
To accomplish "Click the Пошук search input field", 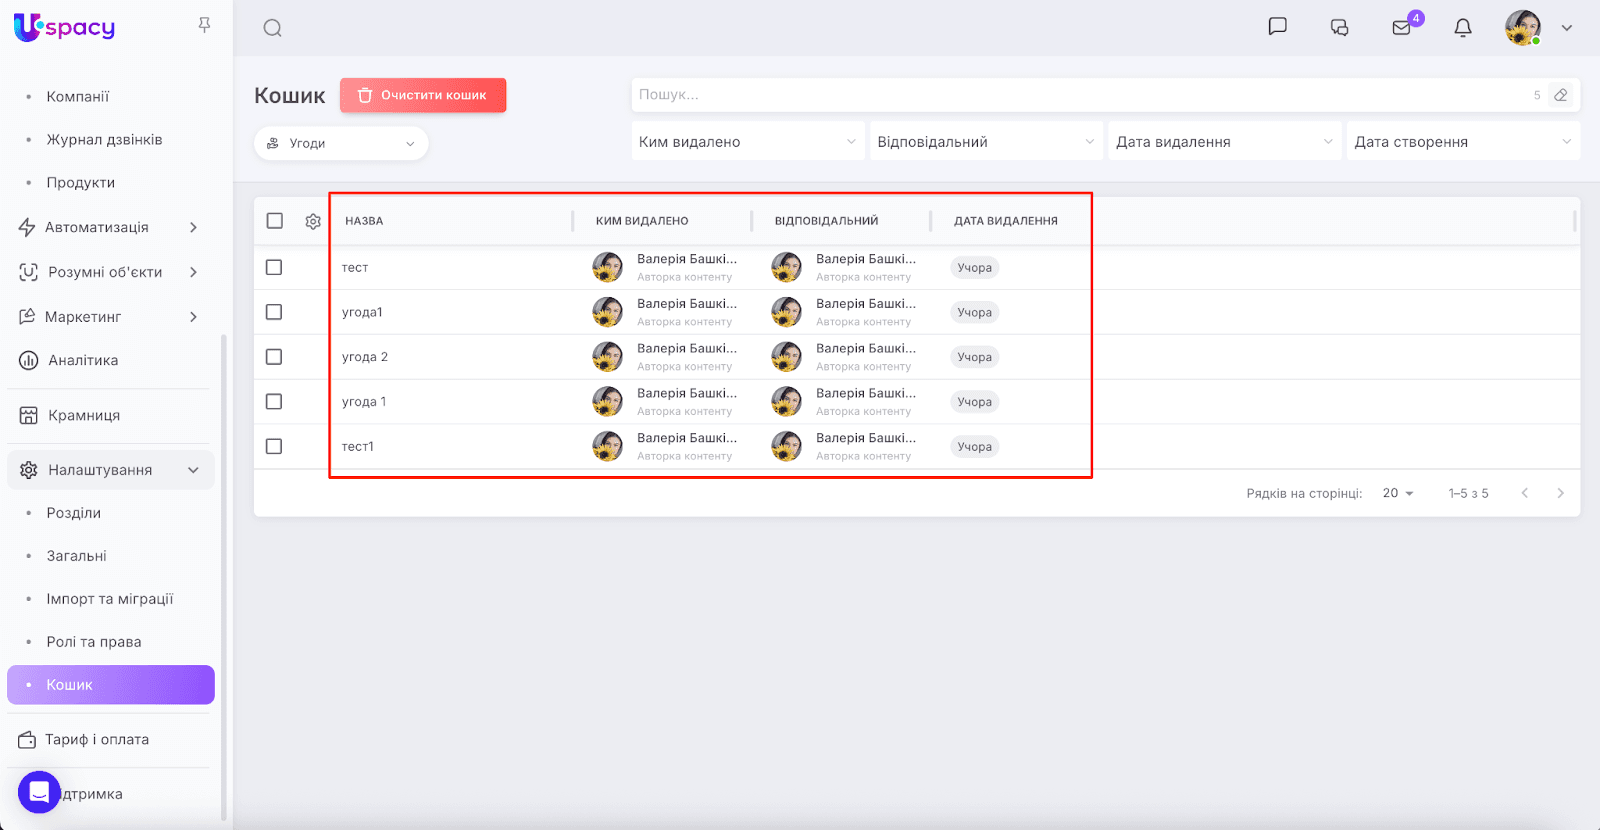I will (x=1080, y=95).
